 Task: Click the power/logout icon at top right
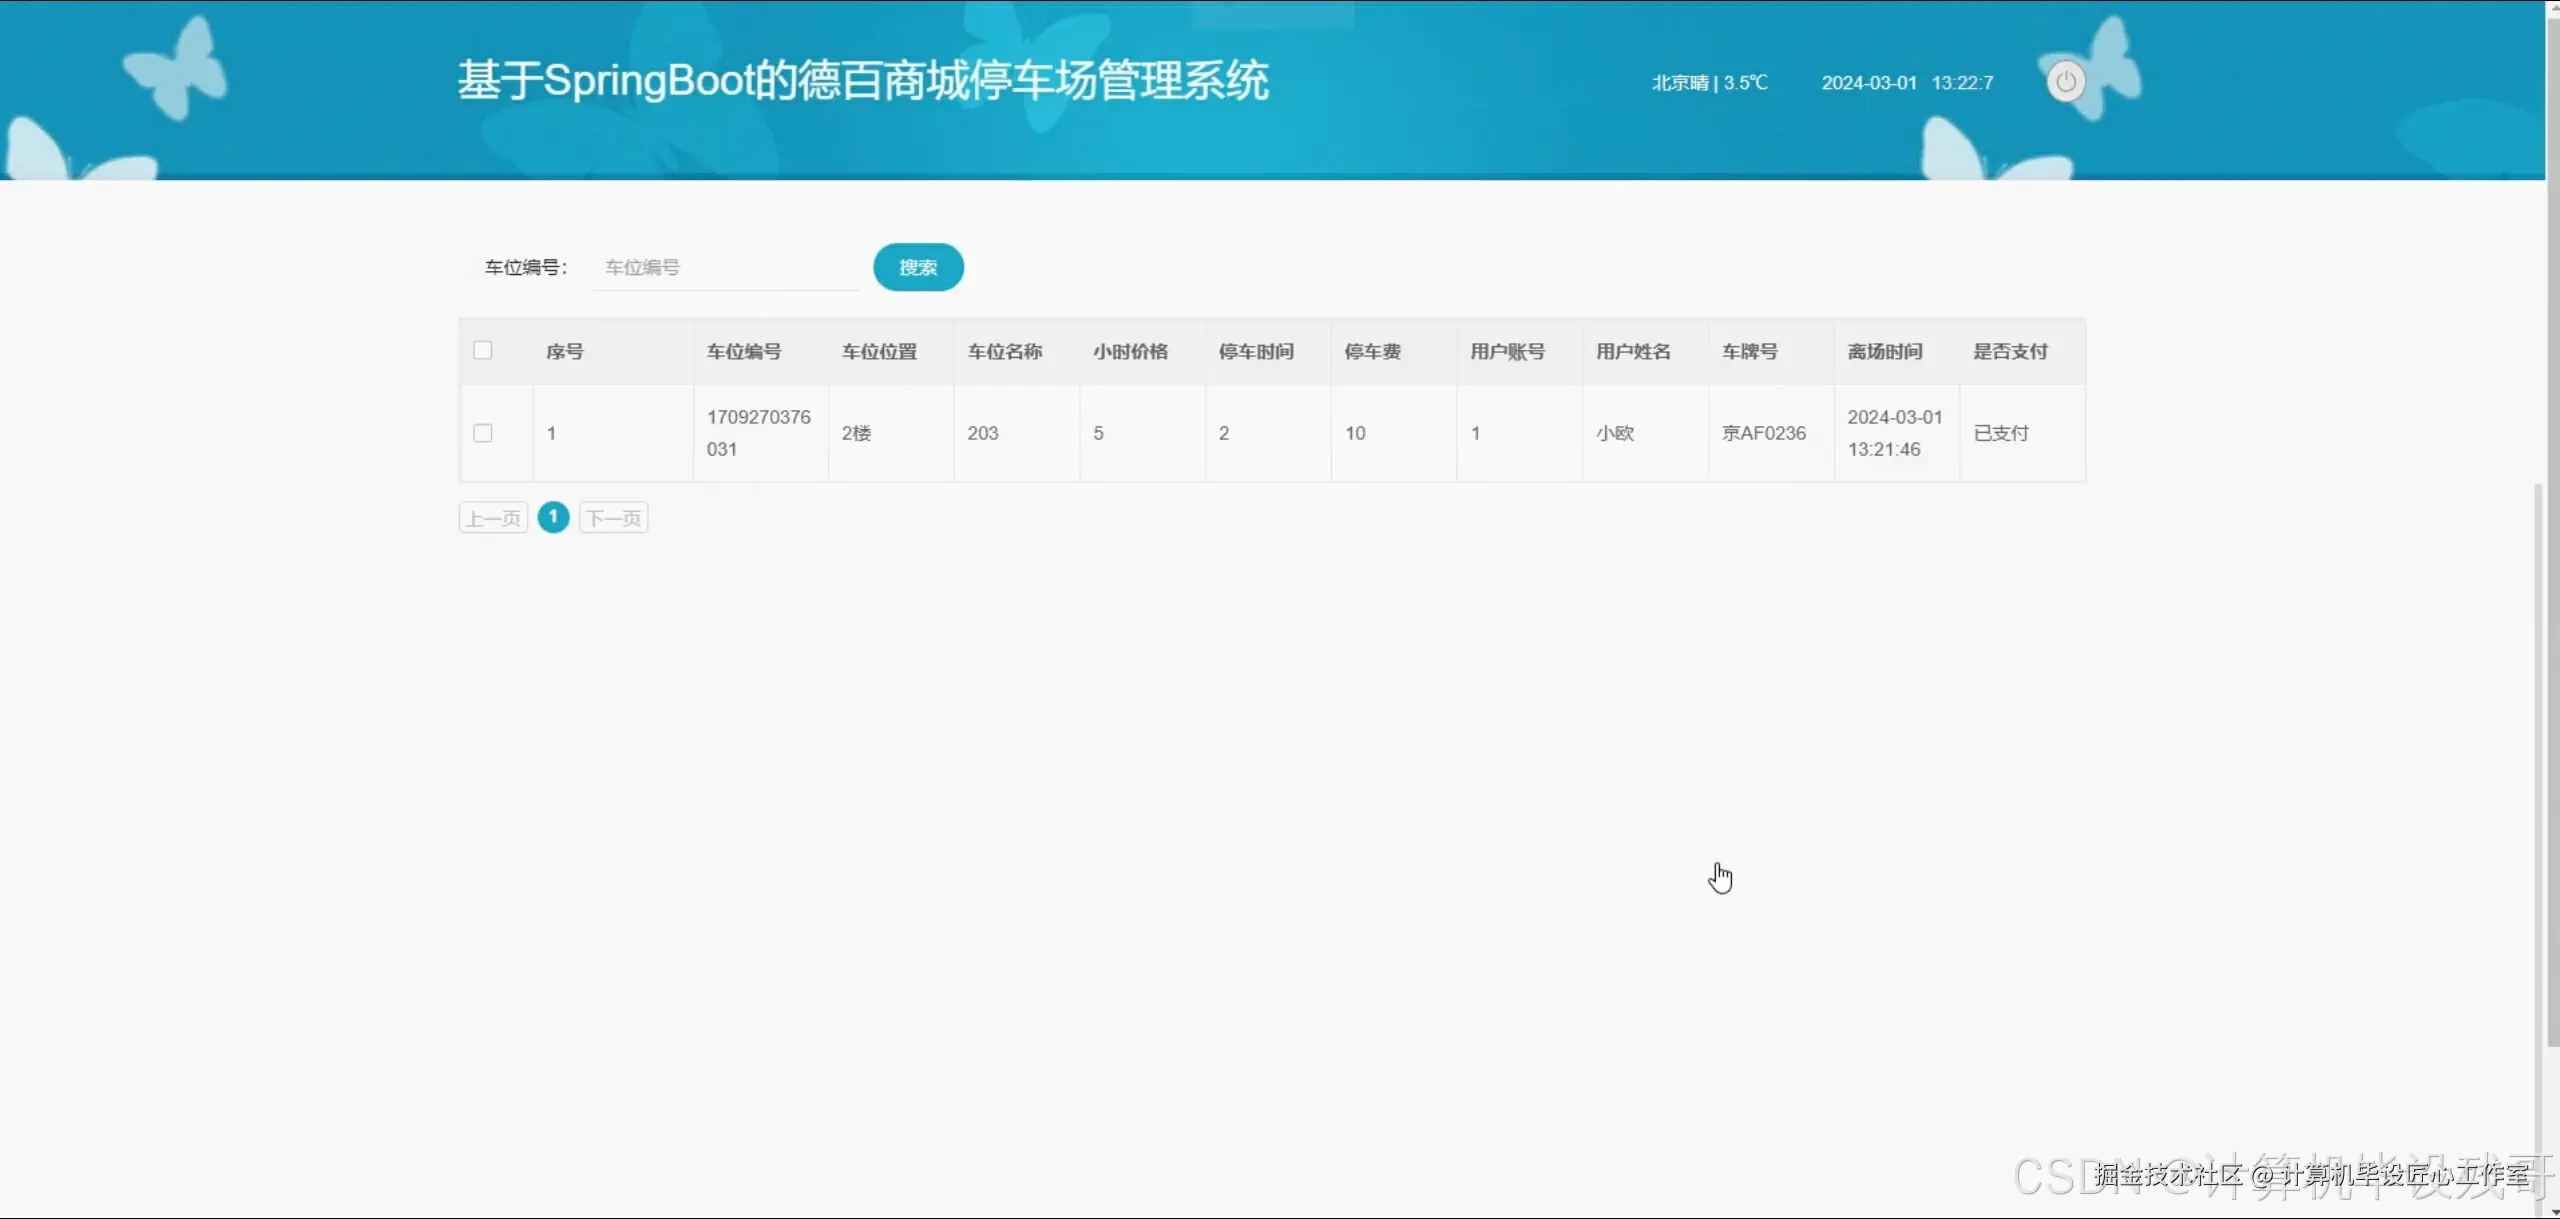pyautogui.click(x=2066, y=81)
